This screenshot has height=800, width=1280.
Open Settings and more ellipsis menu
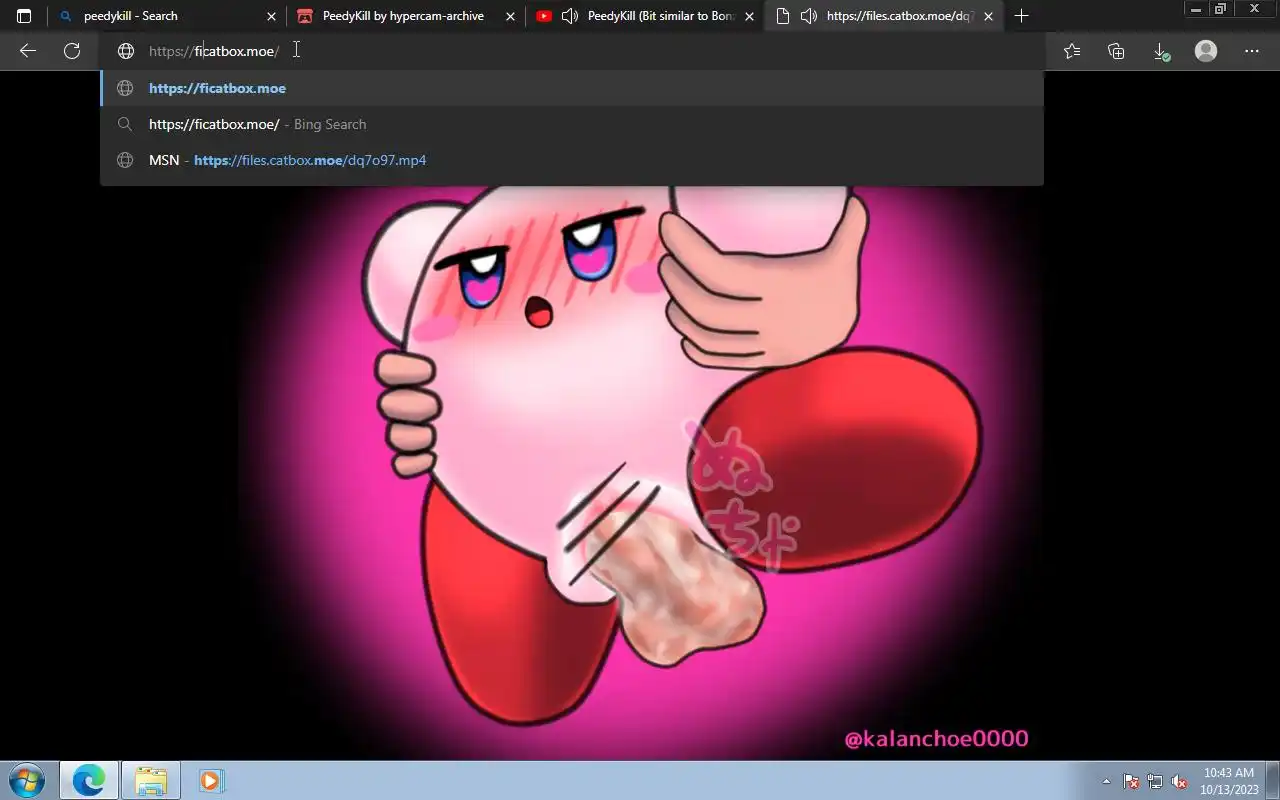click(x=1252, y=51)
